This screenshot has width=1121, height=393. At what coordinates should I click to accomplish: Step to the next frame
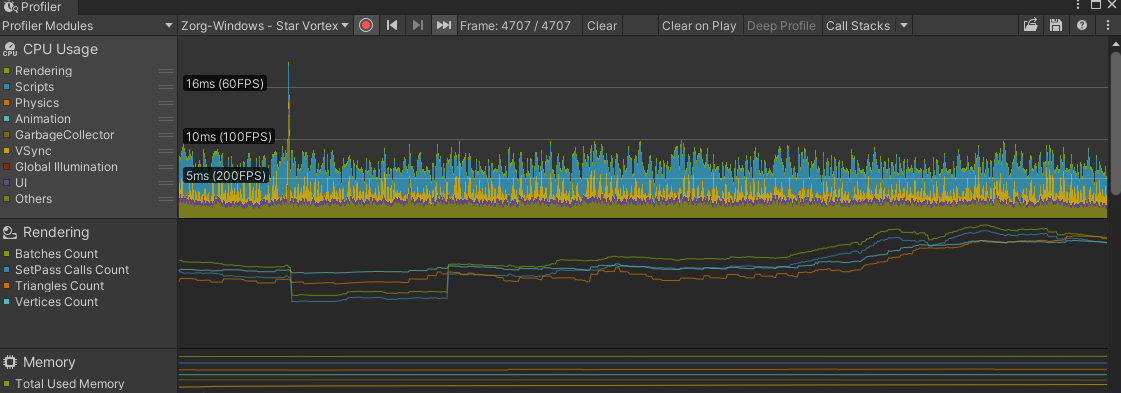pos(418,26)
